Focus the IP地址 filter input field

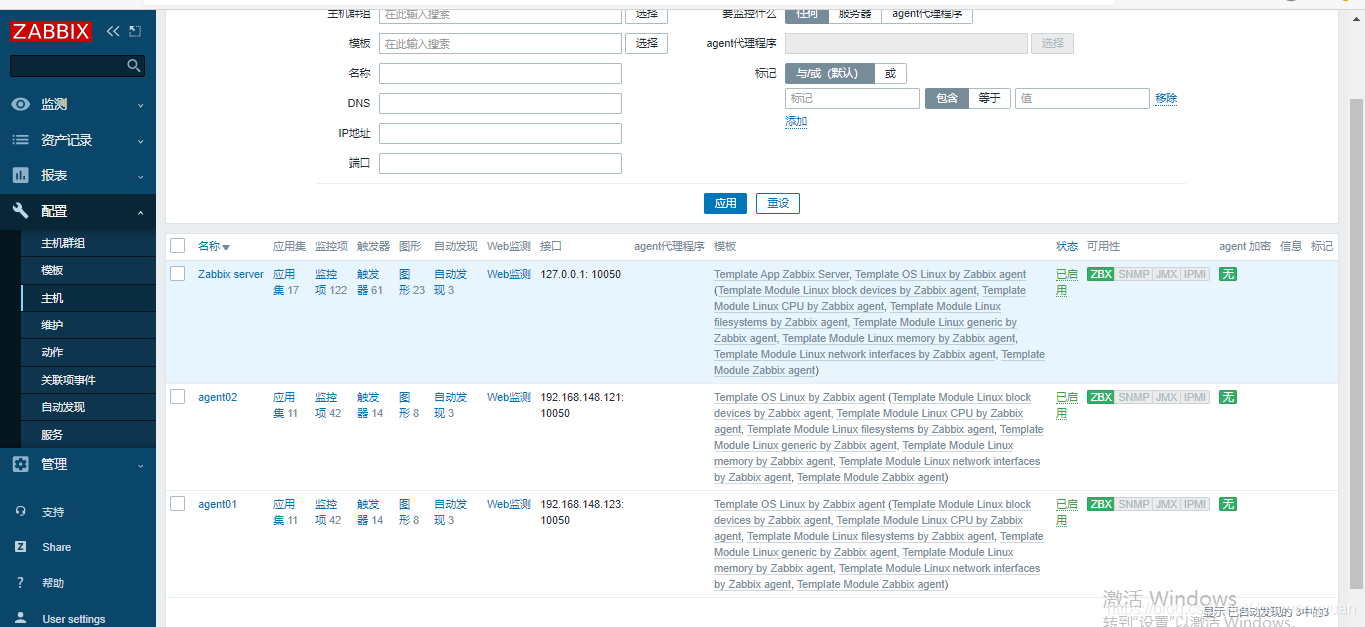[x=500, y=133]
